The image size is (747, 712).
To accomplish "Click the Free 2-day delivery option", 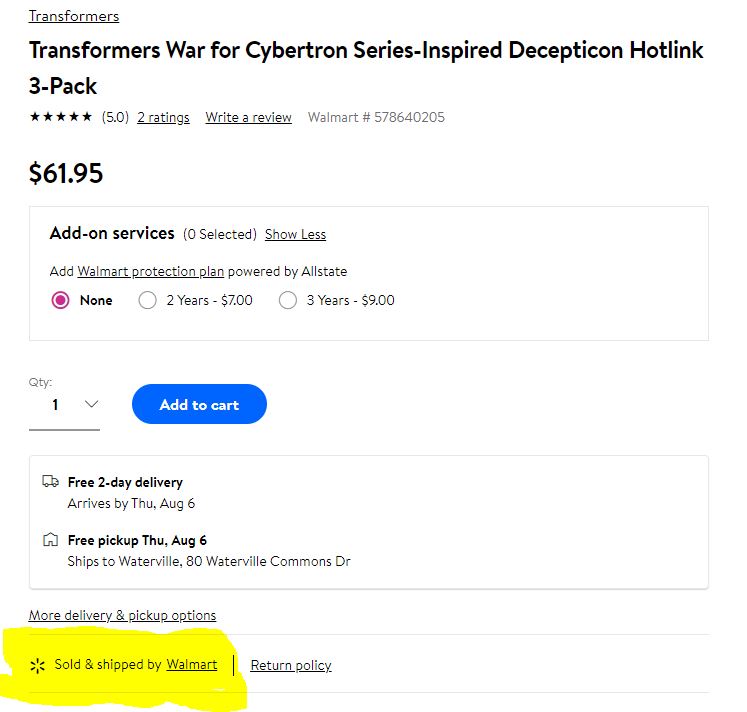I will coord(125,482).
